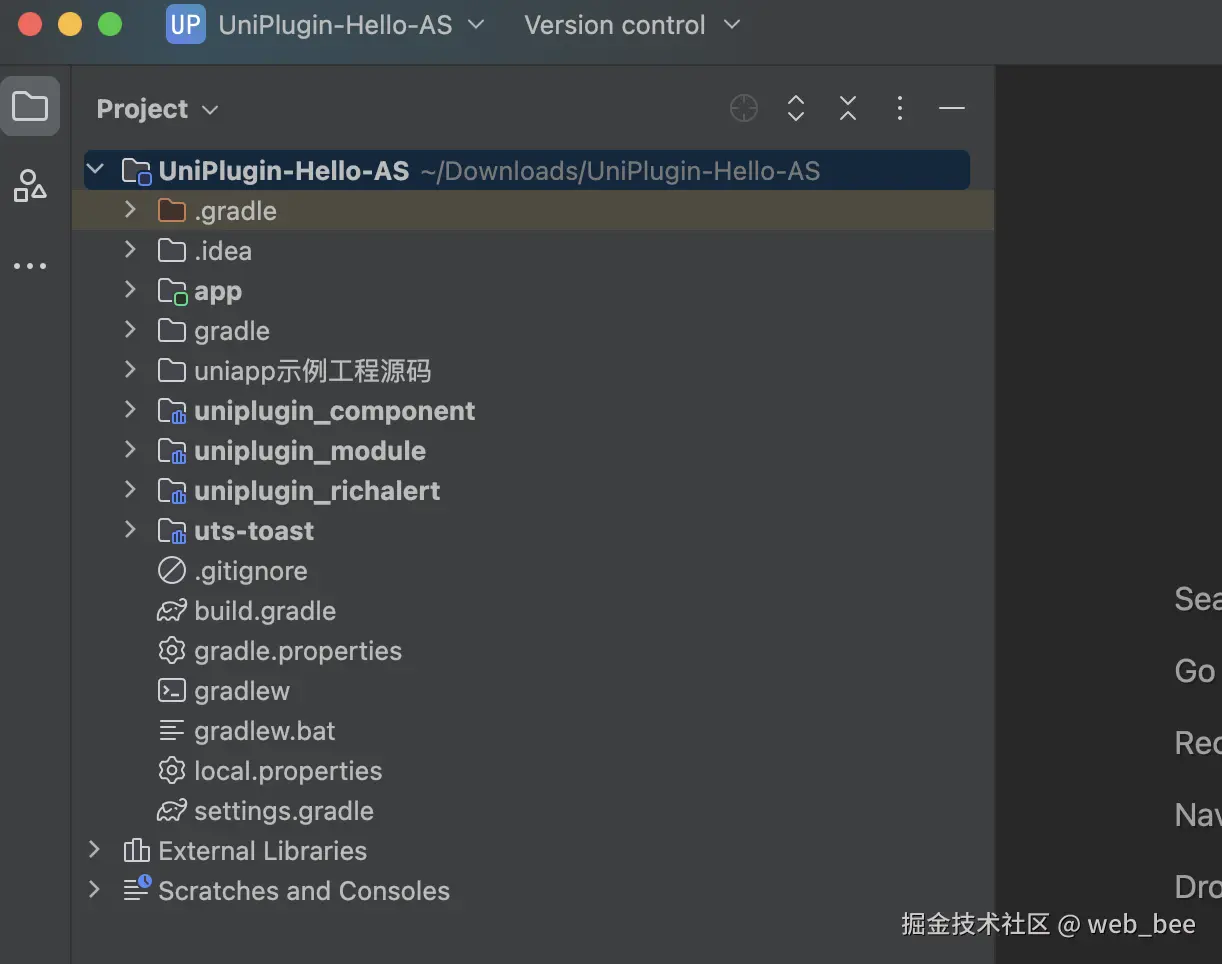Select the app module in the tree
This screenshot has height=964, width=1222.
(218, 290)
